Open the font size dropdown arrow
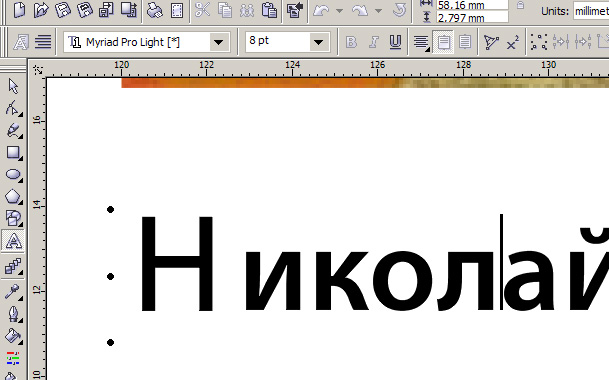This screenshot has height=380, width=609. tap(318, 42)
